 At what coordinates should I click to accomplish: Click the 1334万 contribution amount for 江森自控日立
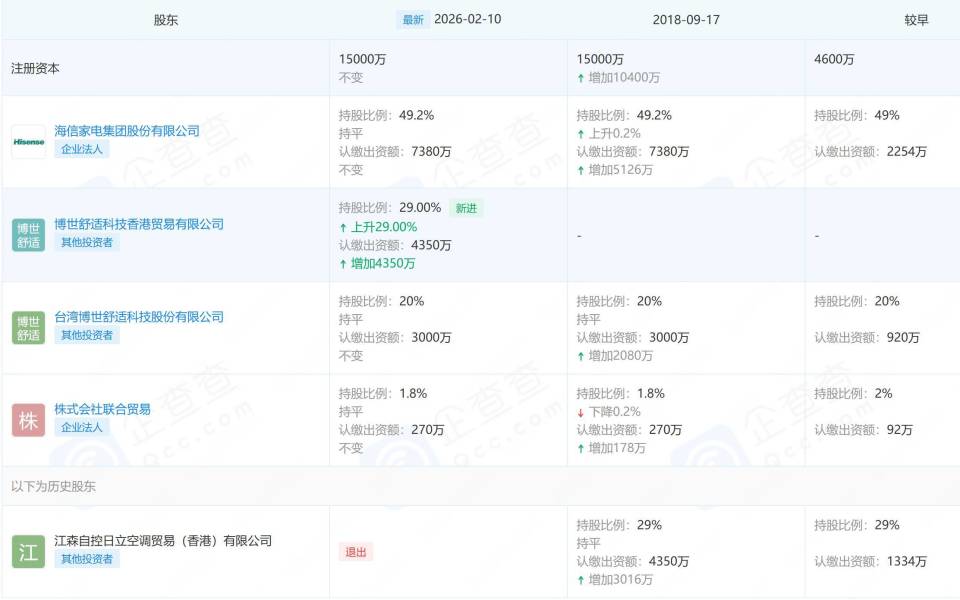coord(907,561)
